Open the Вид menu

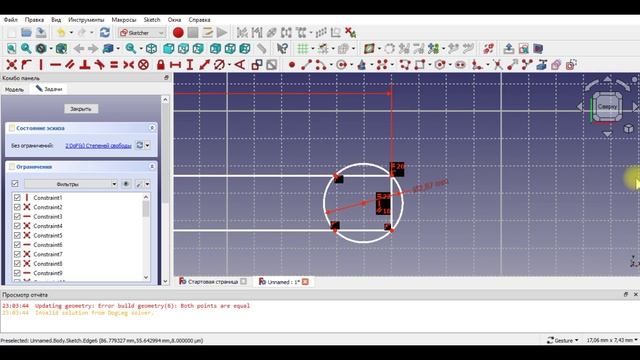coord(56,20)
